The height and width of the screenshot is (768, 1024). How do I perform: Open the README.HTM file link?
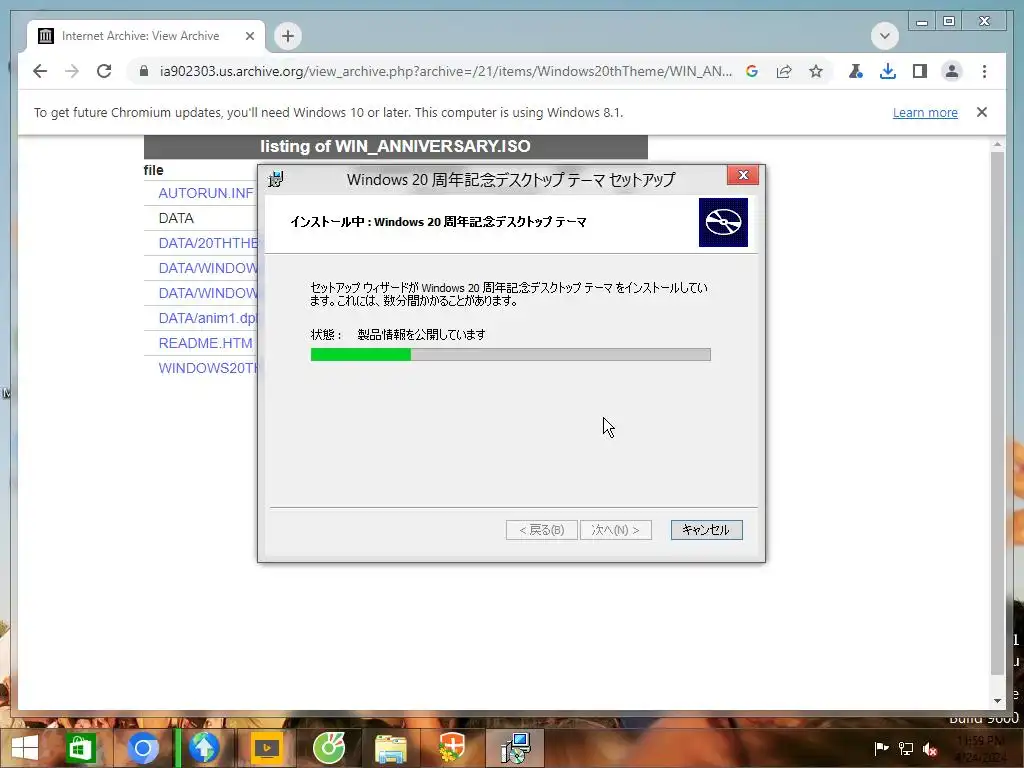tap(205, 343)
